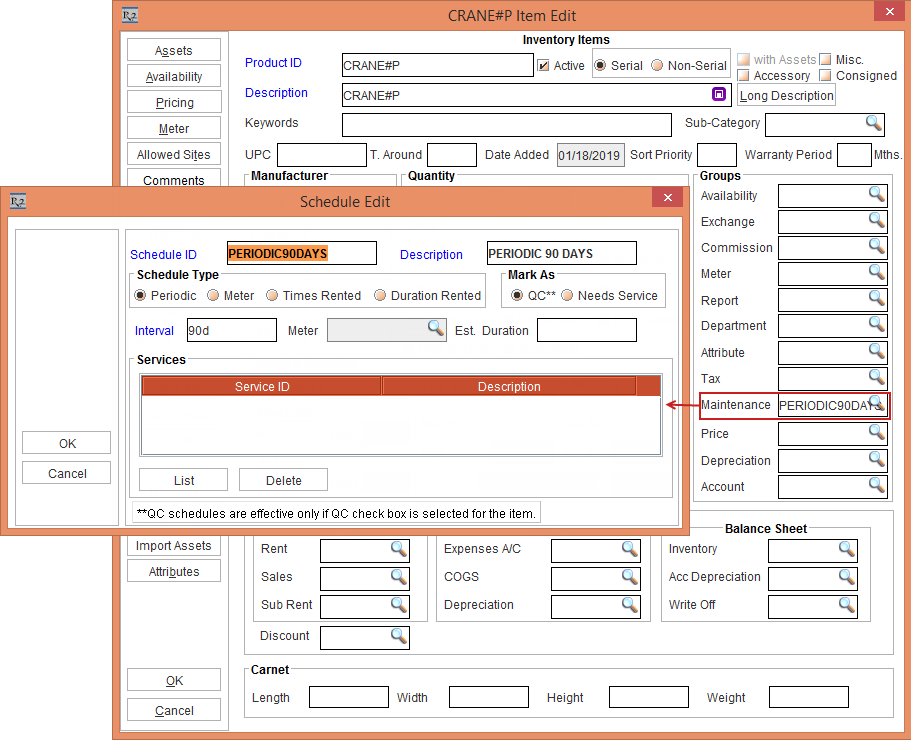Open the Meter lookup in Schedule Edit
Image resolution: width=911 pixels, height=740 pixels.
coord(436,329)
